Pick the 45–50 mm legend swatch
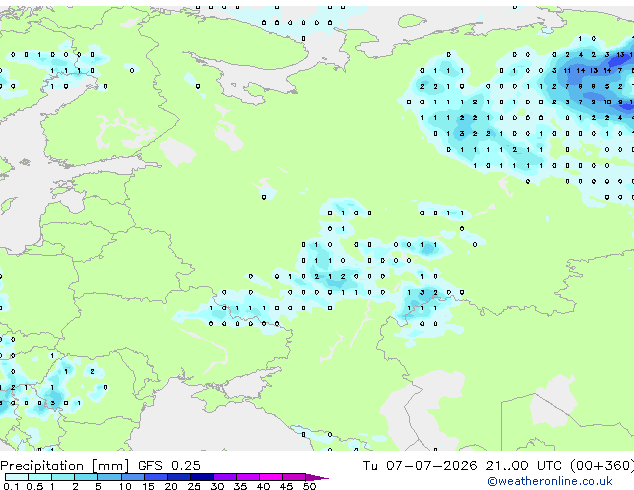This screenshot has width=634, height=490. tap(294, 477)
